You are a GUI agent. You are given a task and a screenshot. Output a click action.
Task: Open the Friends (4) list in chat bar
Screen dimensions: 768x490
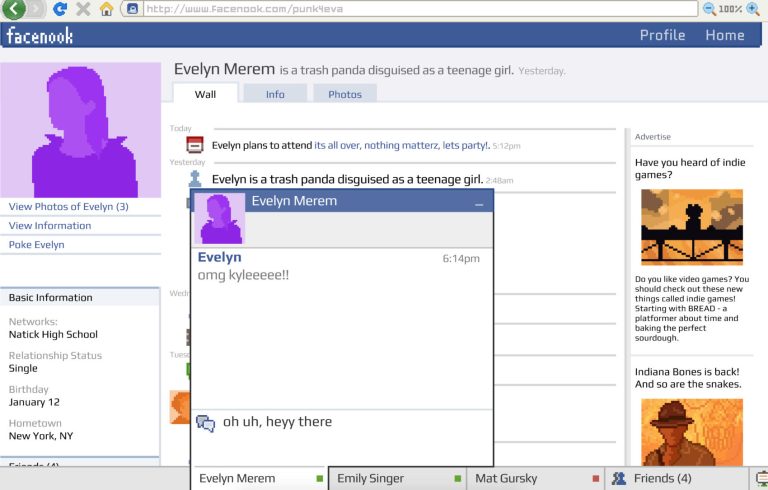(676, 478)
